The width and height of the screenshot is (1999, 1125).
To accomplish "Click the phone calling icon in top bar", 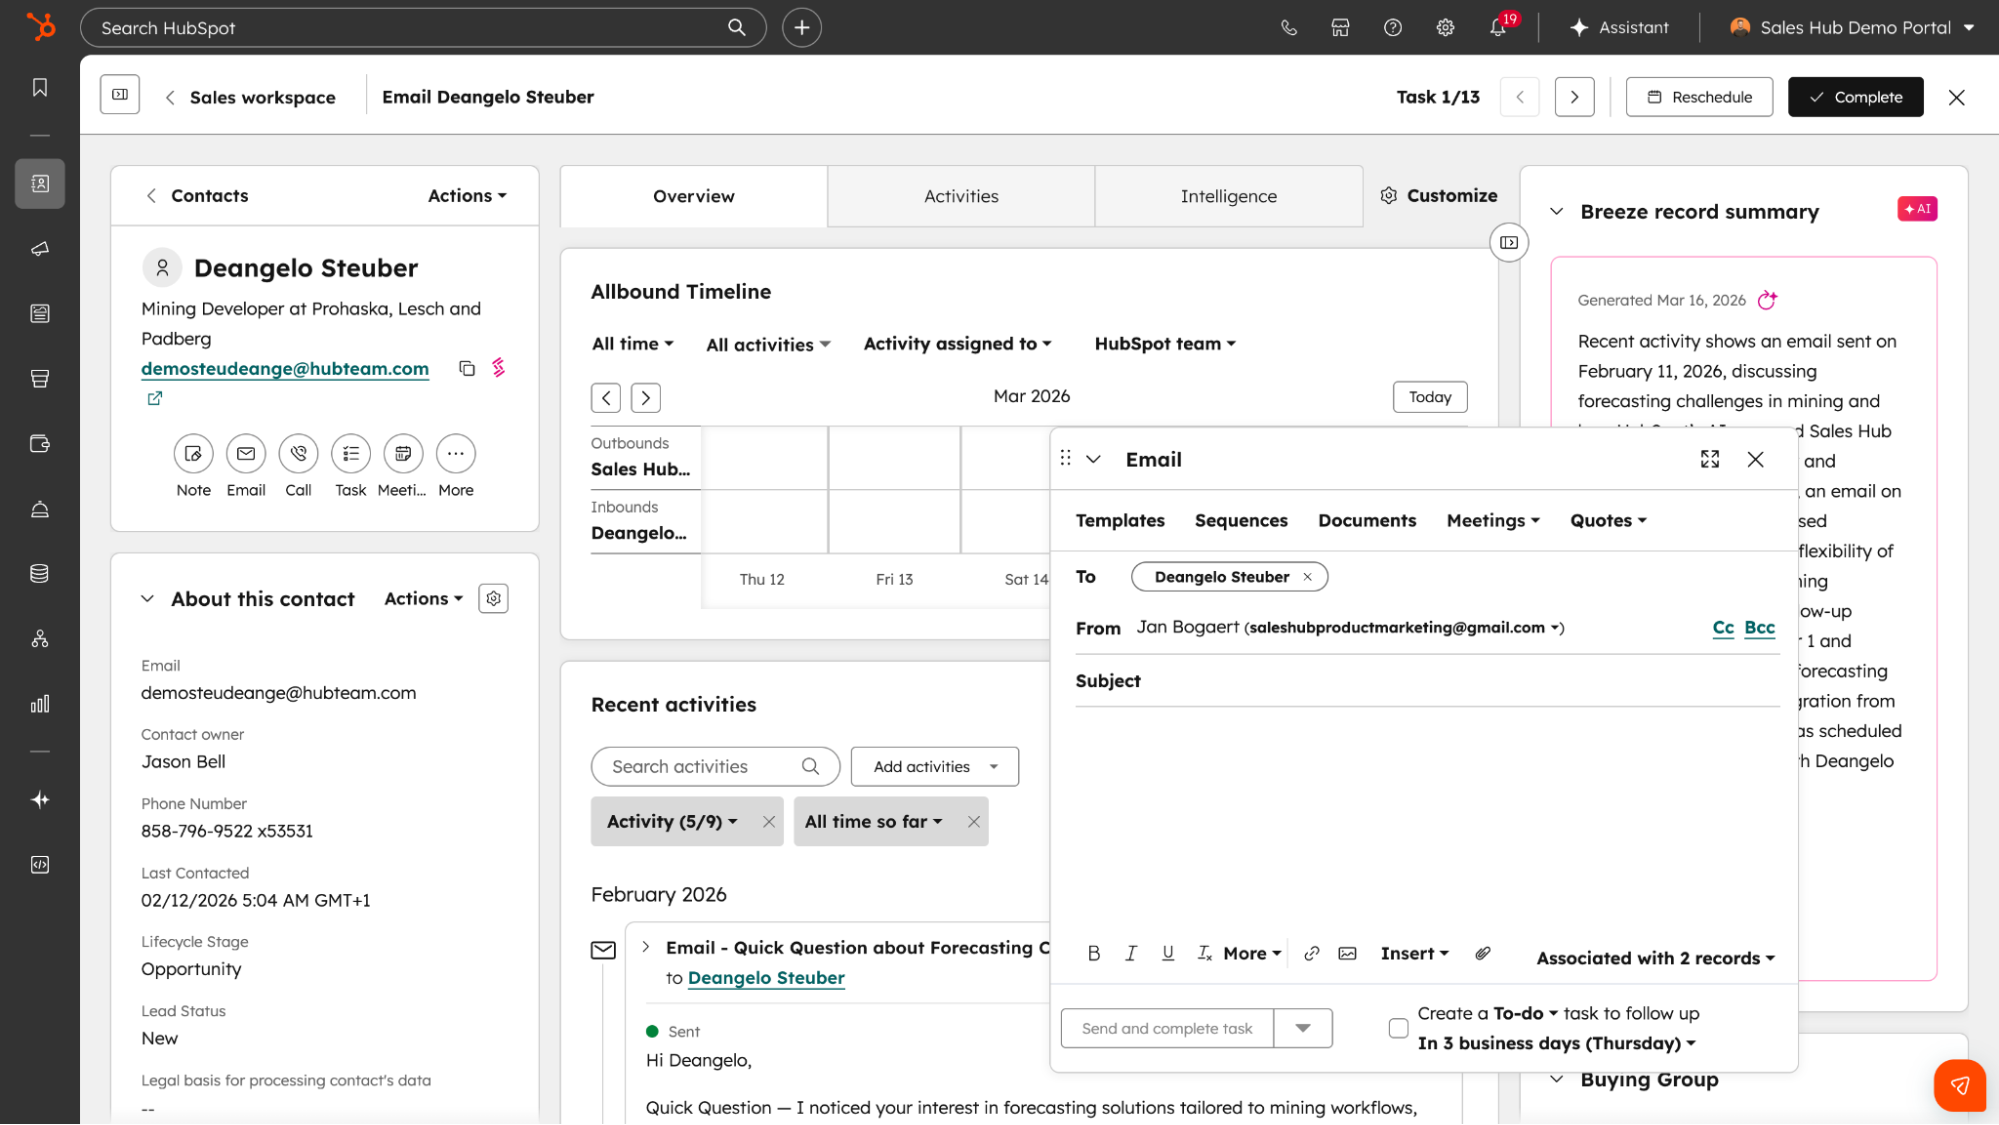I will (x=1289, y=28).
